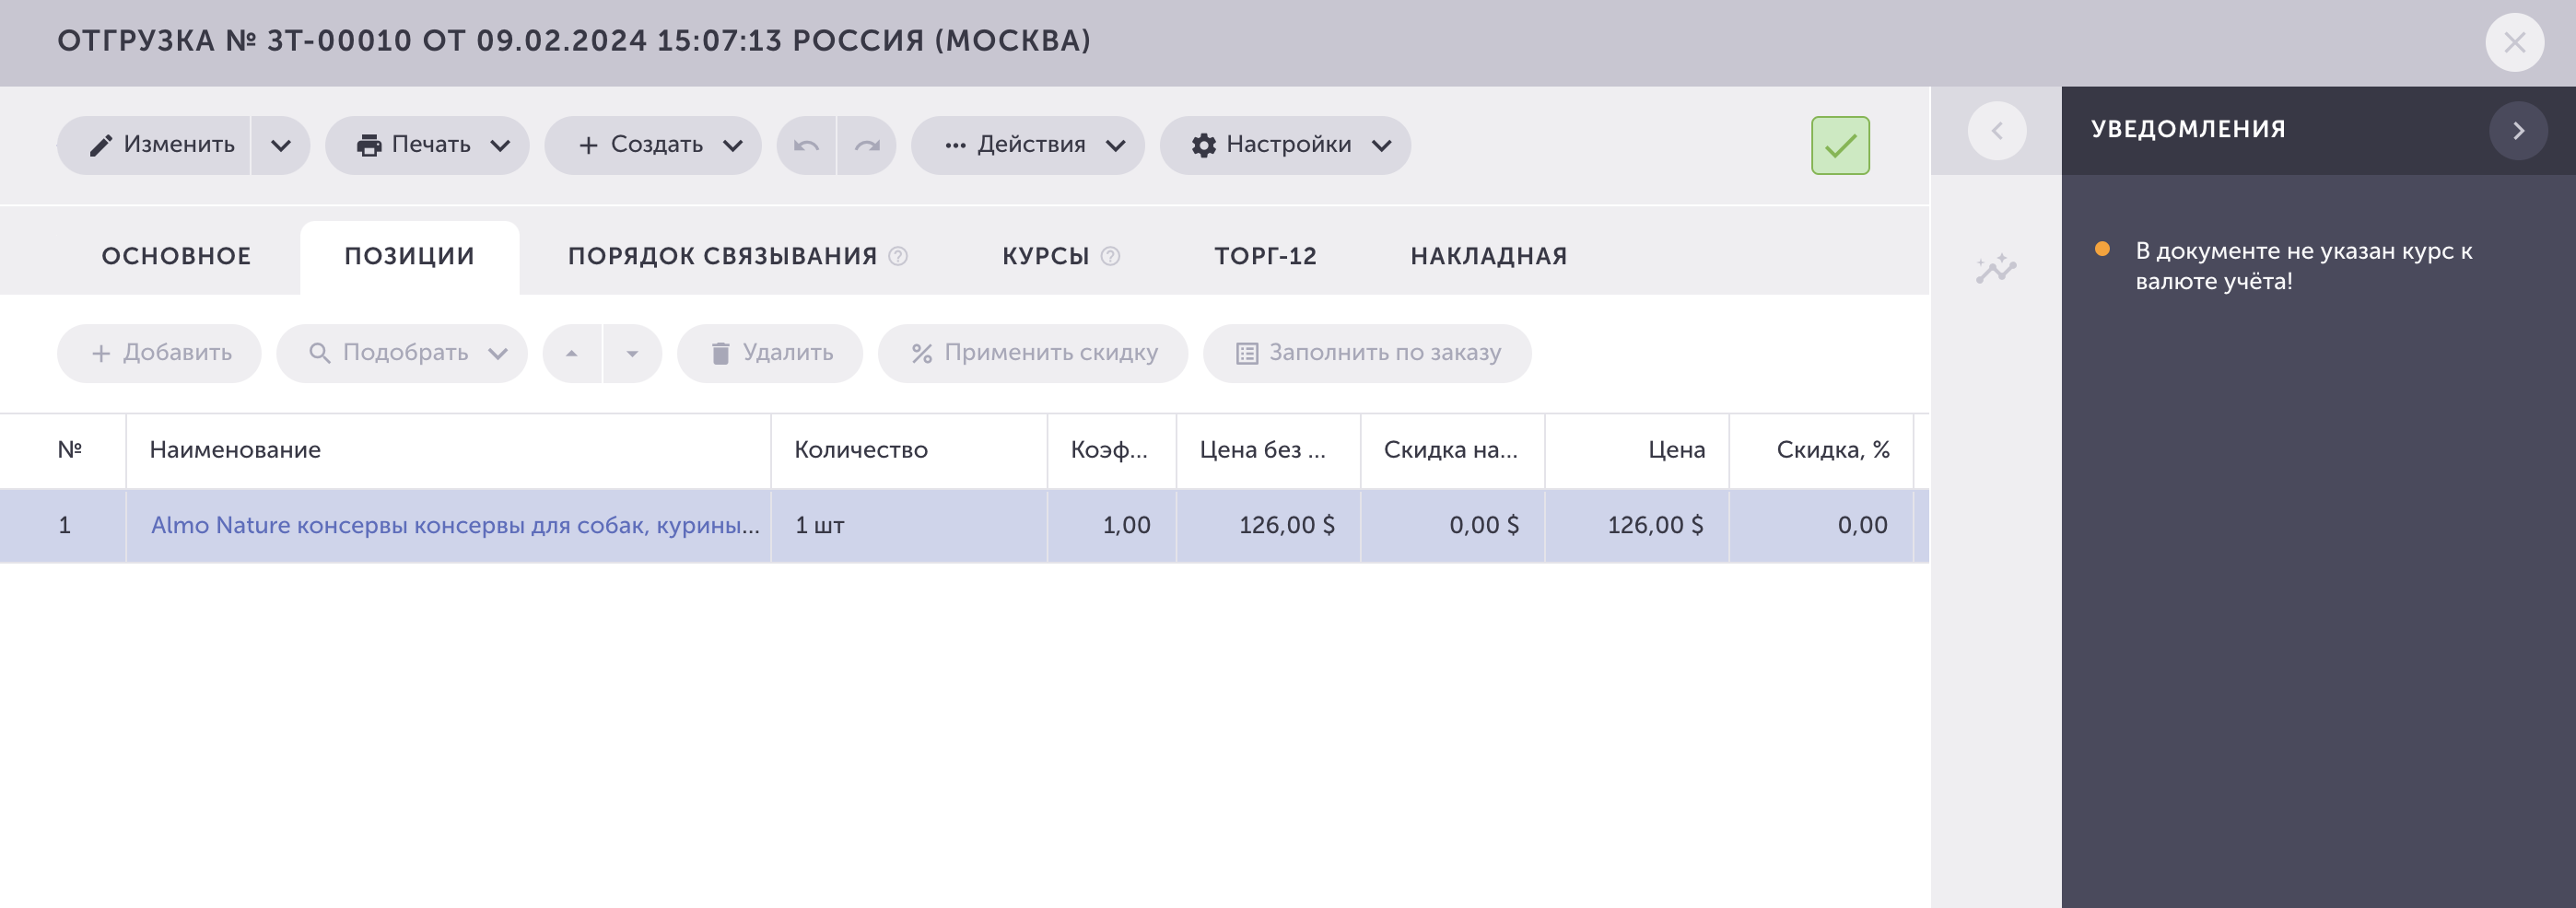Click the undo arrow icon
This screenshot has width=2576, height=908.
pyautogui.click(x=806, y=145)
